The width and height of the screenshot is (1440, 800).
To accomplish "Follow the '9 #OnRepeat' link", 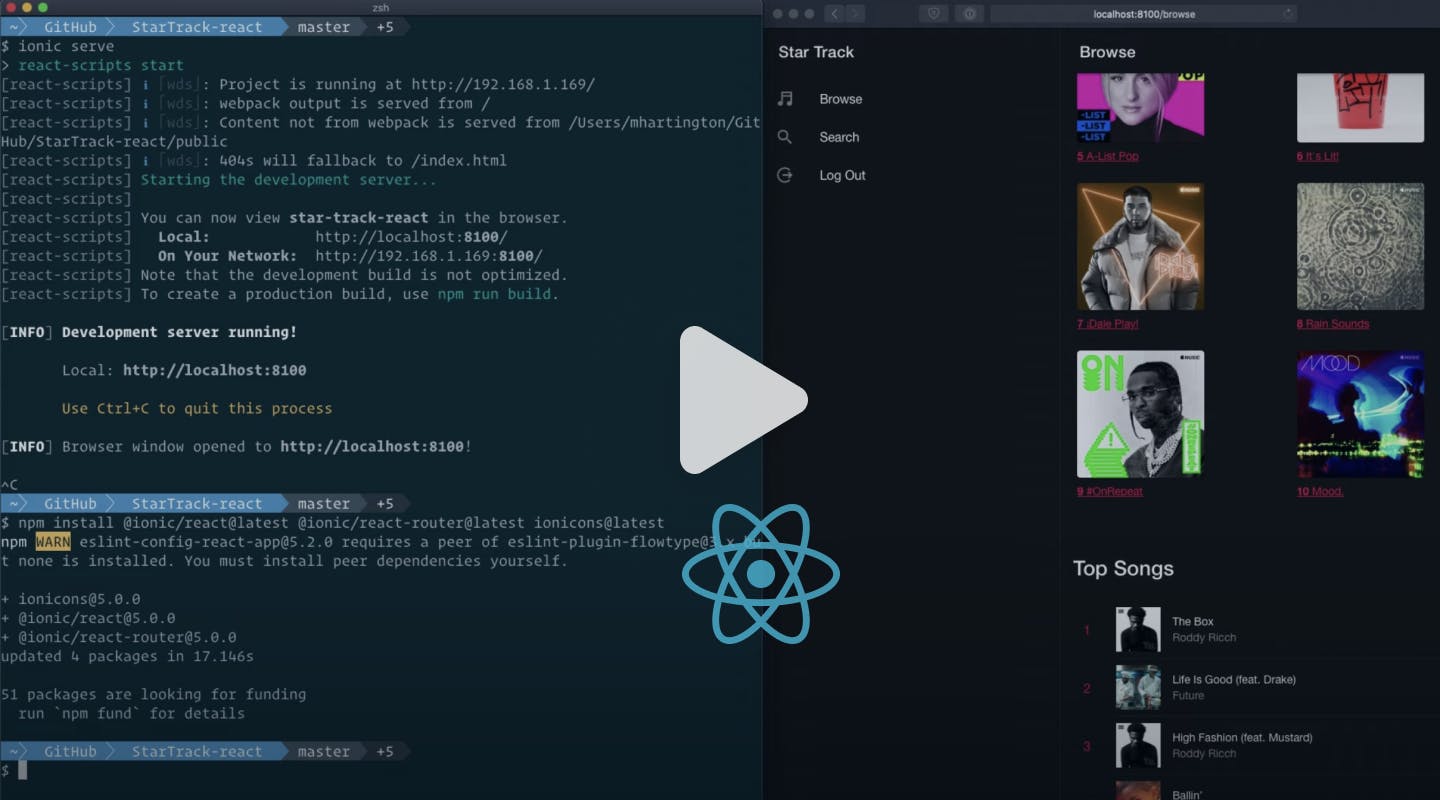I will coord(1110,491).
